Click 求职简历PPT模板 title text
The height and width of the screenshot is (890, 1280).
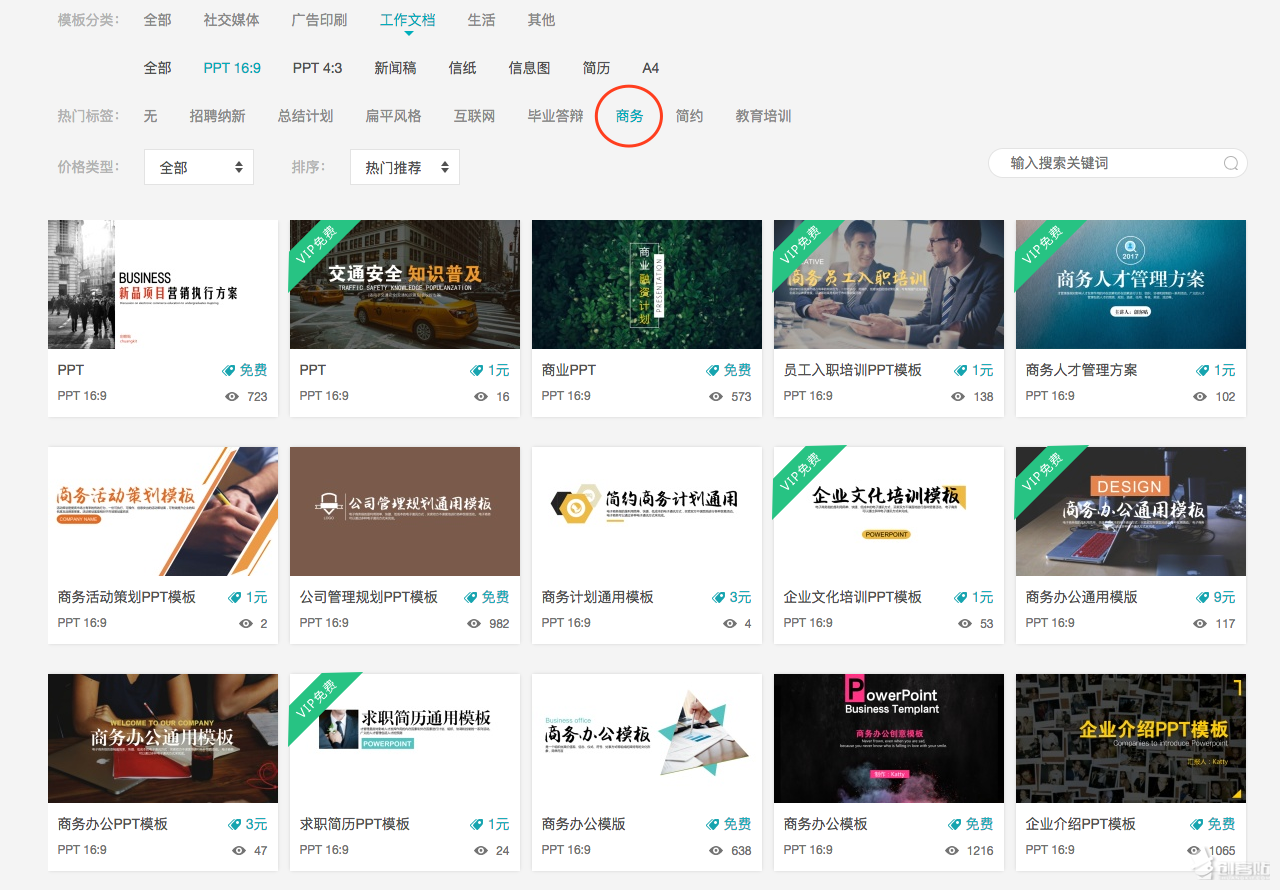tap(355, 824)
